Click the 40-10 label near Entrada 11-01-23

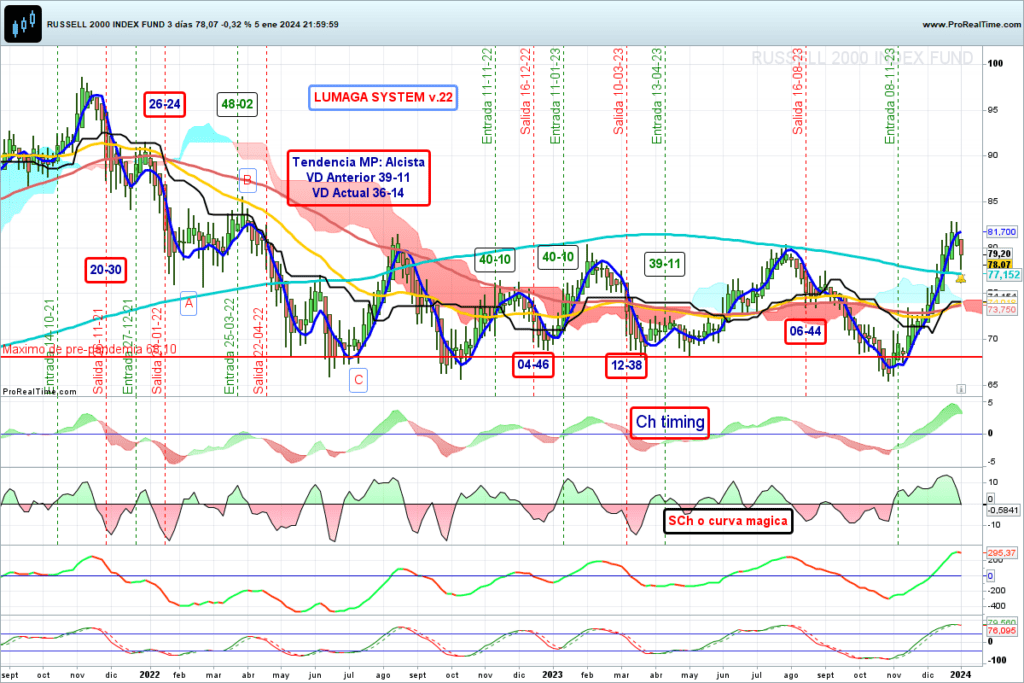pos(558,257)
